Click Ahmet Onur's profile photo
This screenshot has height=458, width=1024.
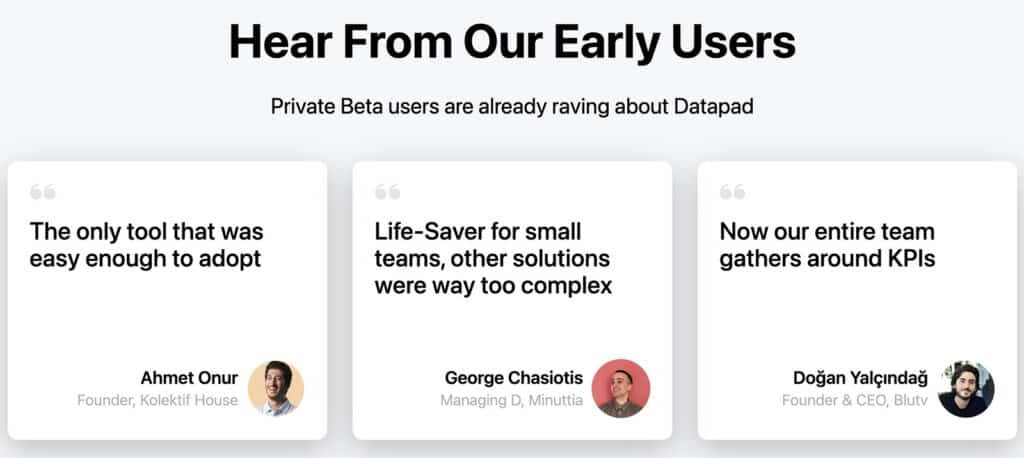(276, 388)
